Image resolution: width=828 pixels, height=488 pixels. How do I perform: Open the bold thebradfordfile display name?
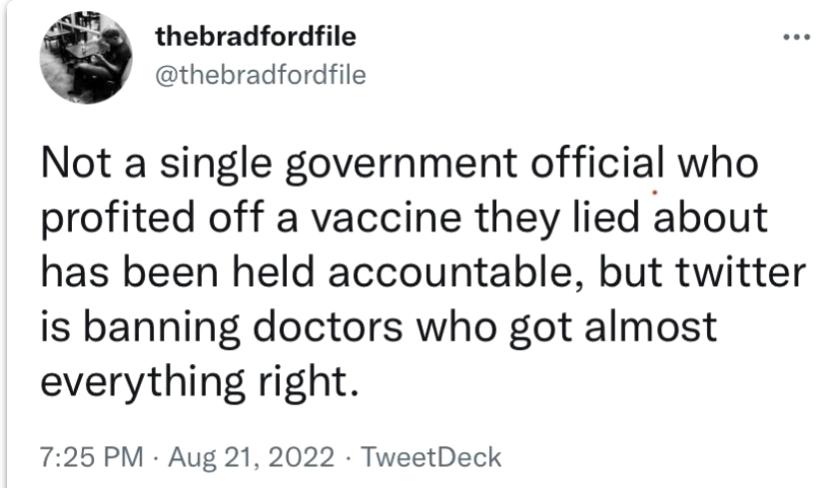(256, 39)
